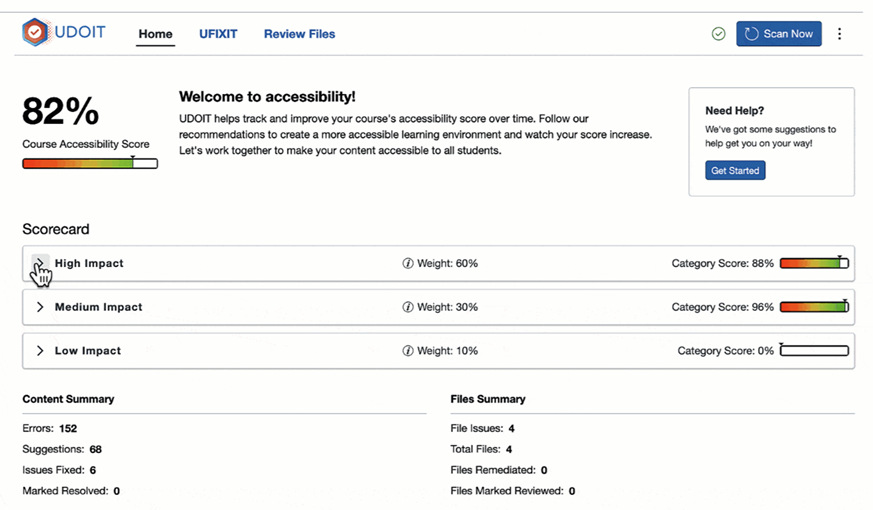Click the Course Accessibility Score label
This screenshot has width=873, height=510.
pos(86,144)
